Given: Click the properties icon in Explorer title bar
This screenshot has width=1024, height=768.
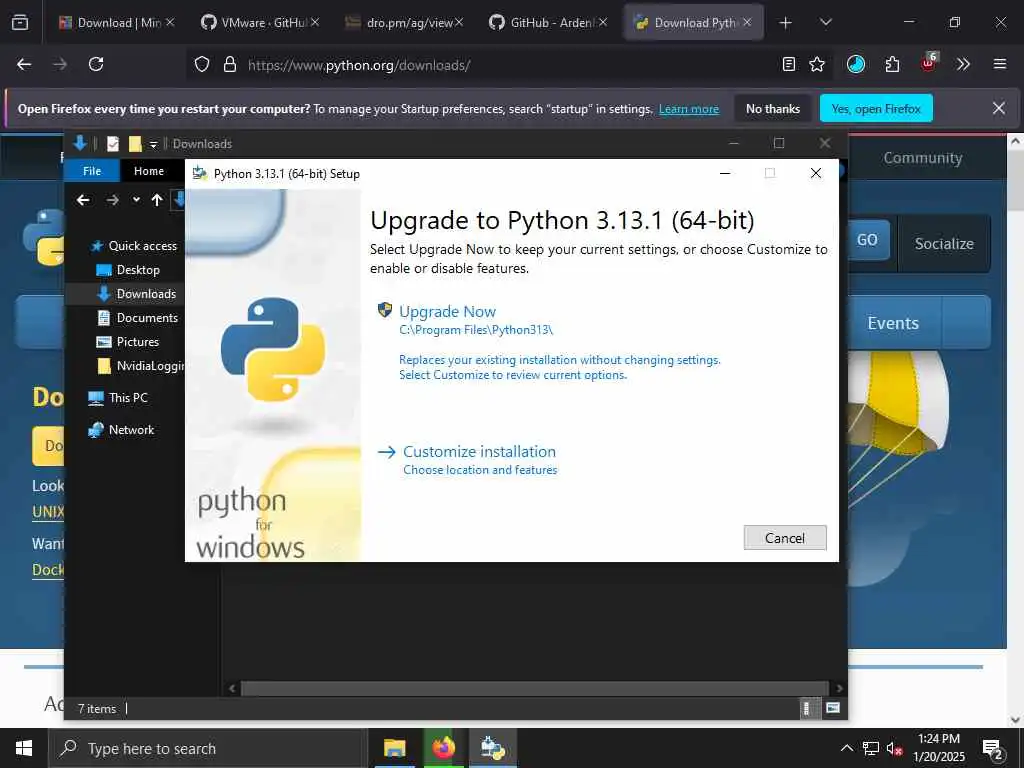Looking at the screenshot, I should (x=113, y=144).
